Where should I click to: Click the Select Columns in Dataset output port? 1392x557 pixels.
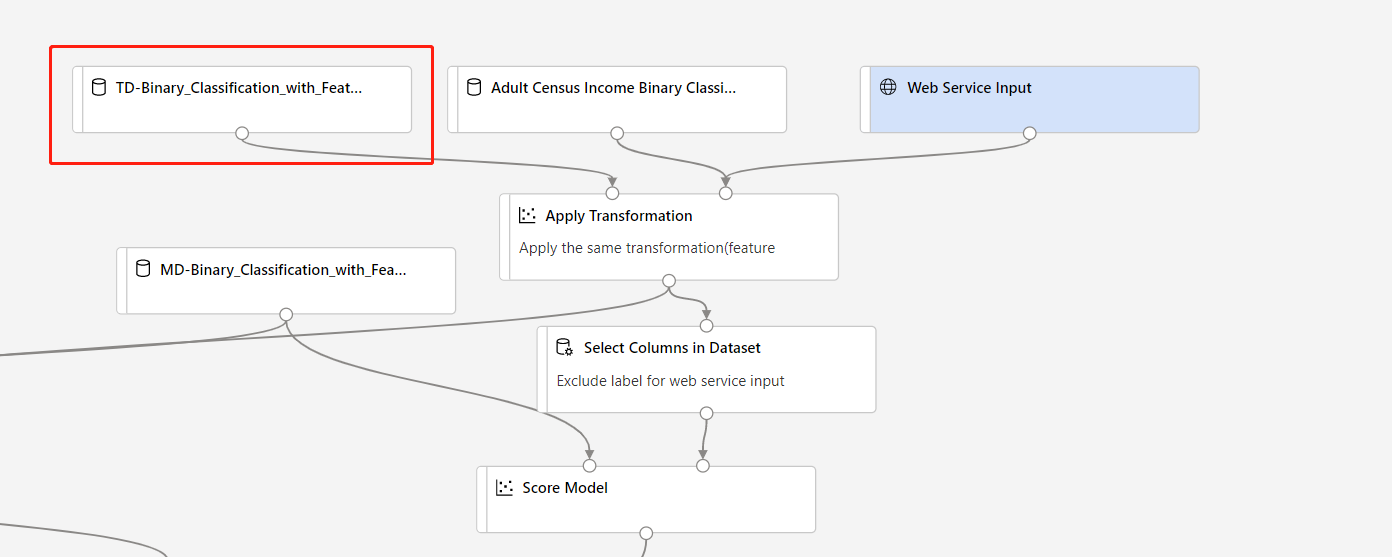(x=707, y=413)
